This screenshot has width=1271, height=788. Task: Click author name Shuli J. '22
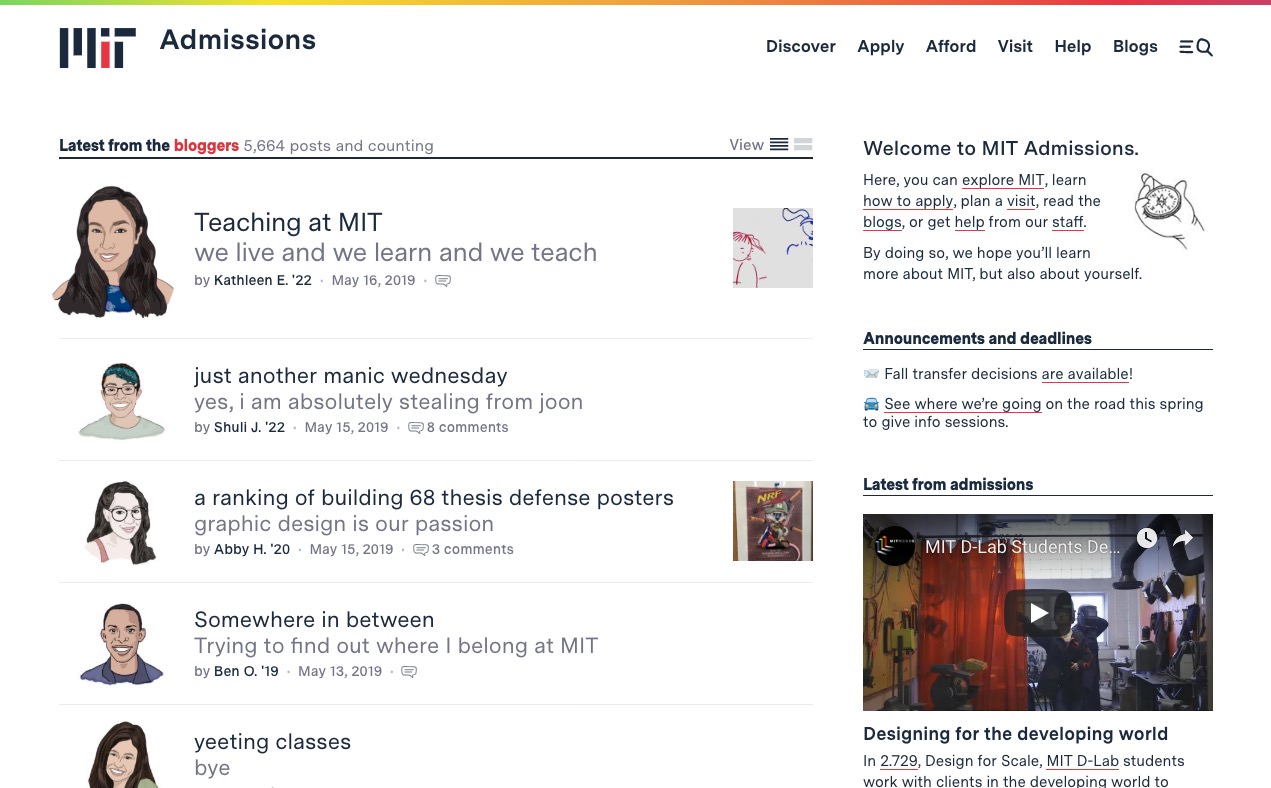[x=249, y=428]
